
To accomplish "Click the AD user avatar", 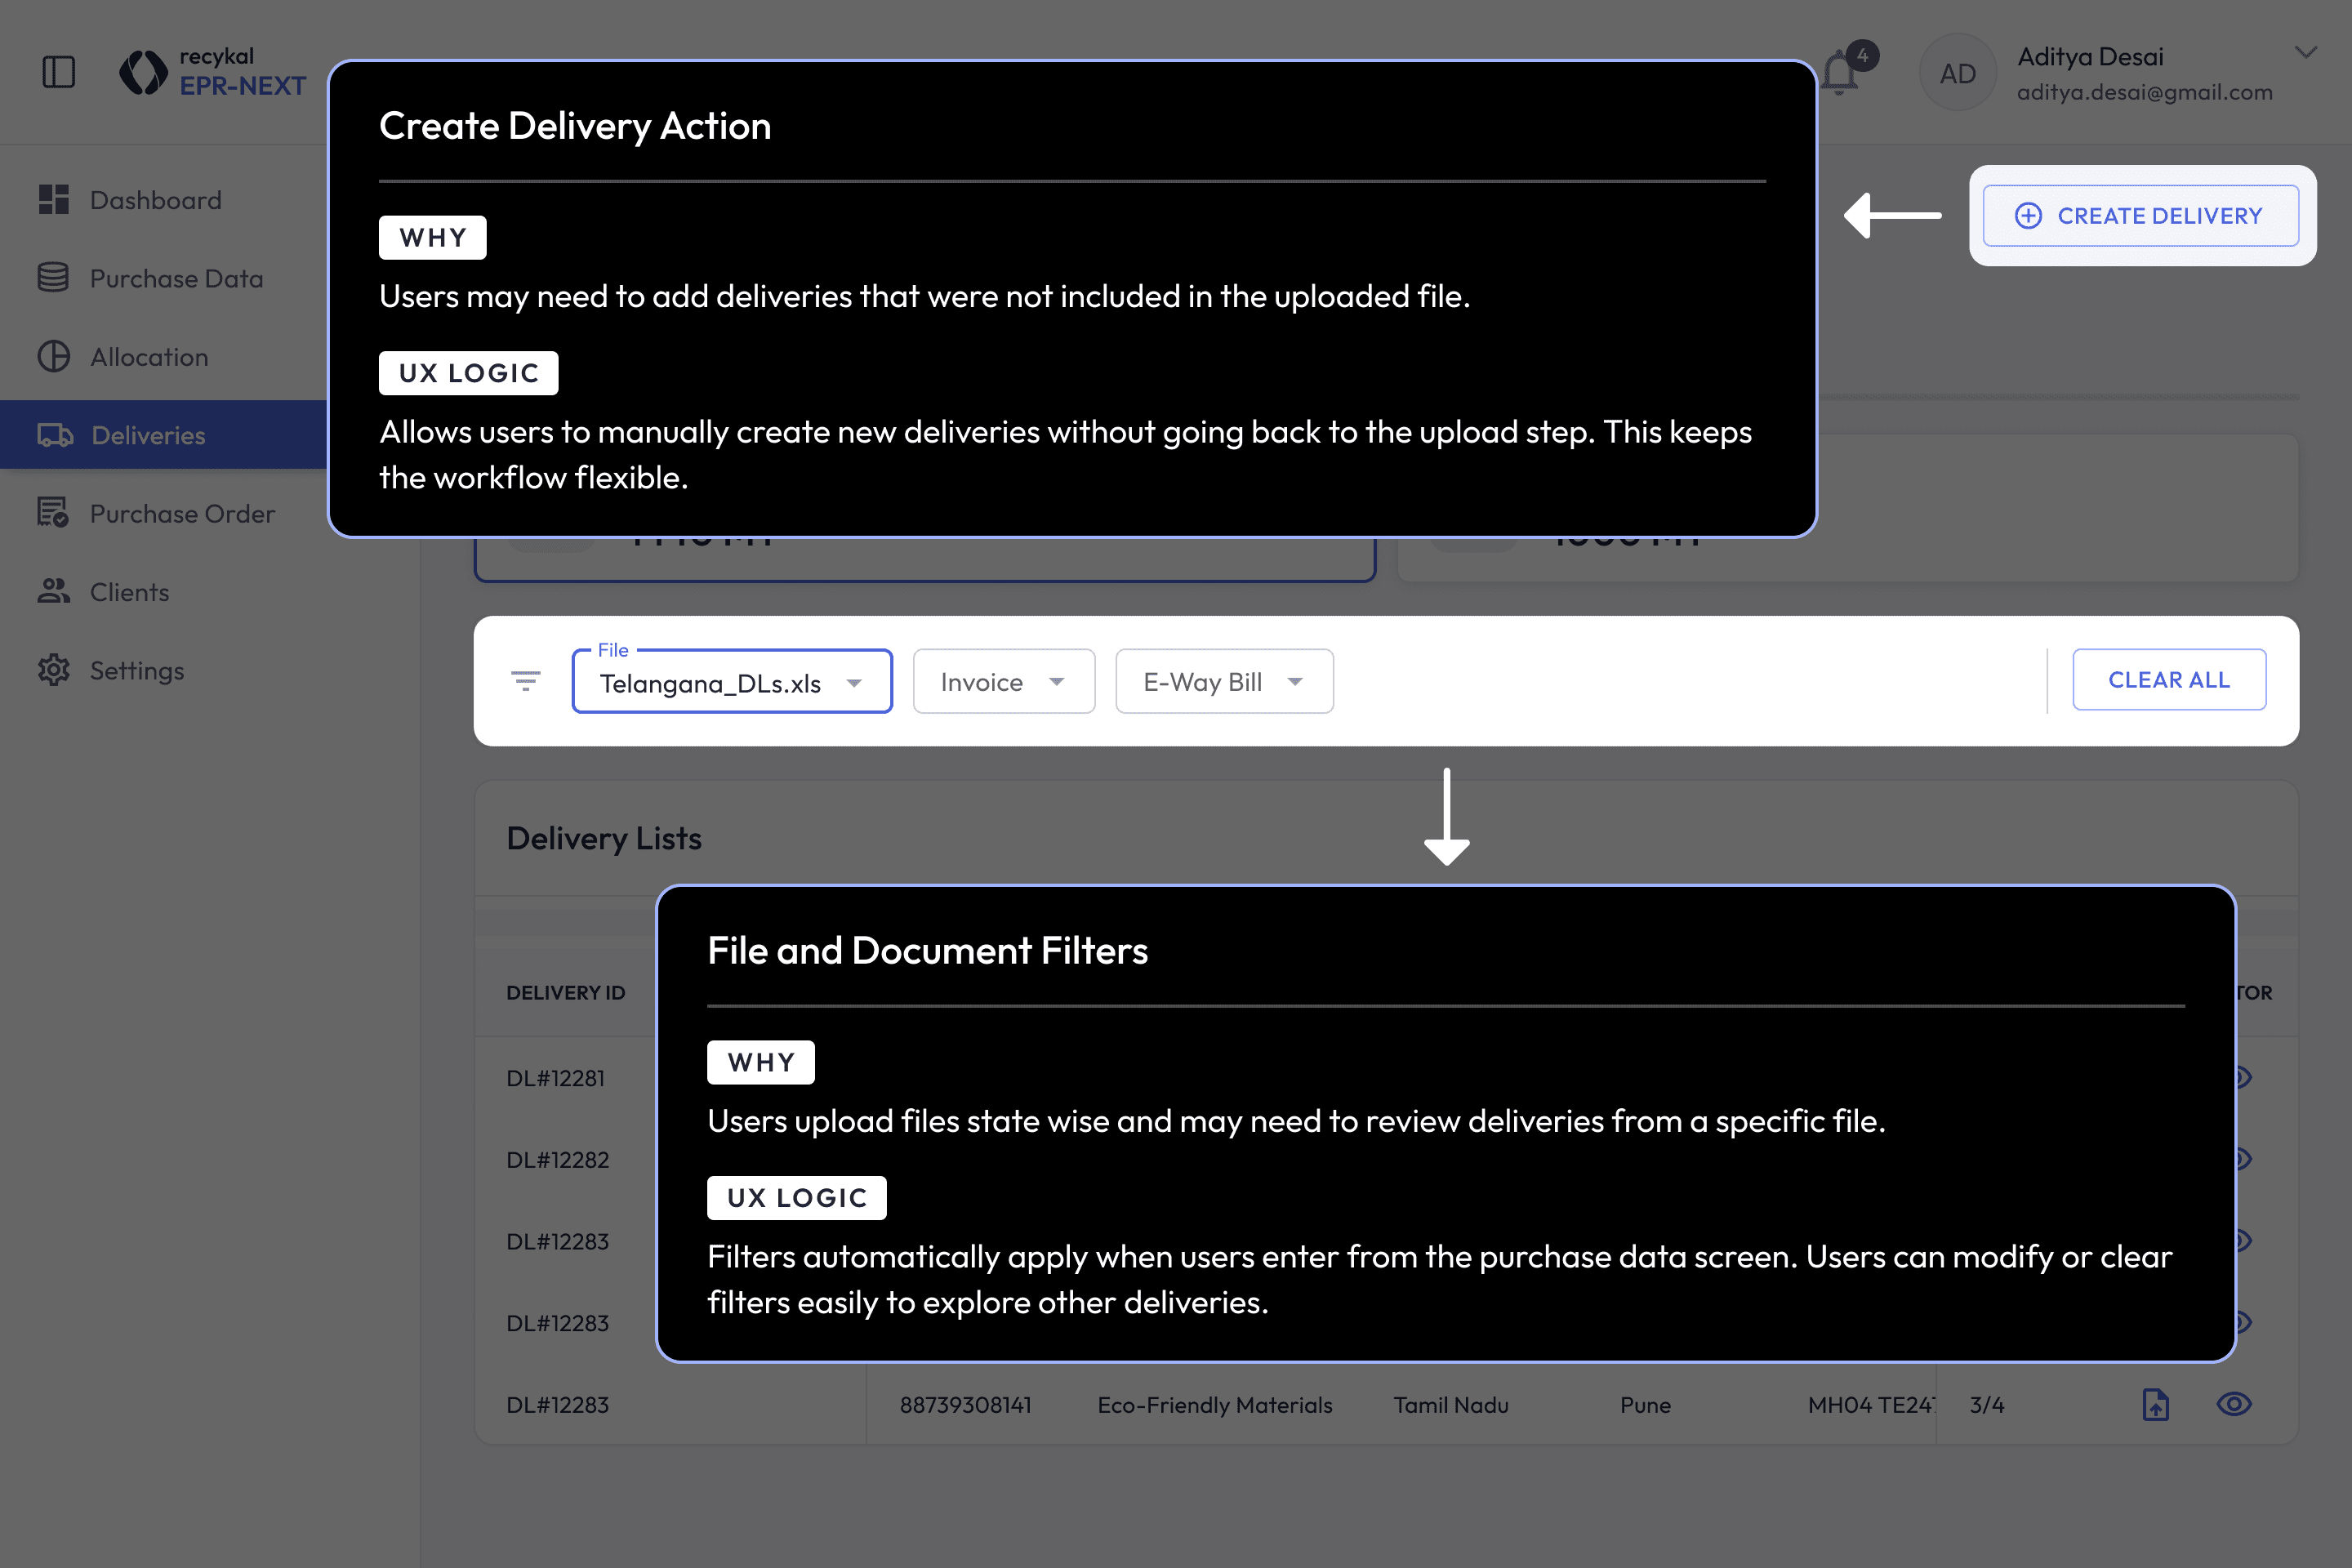I will [1957, 73].
